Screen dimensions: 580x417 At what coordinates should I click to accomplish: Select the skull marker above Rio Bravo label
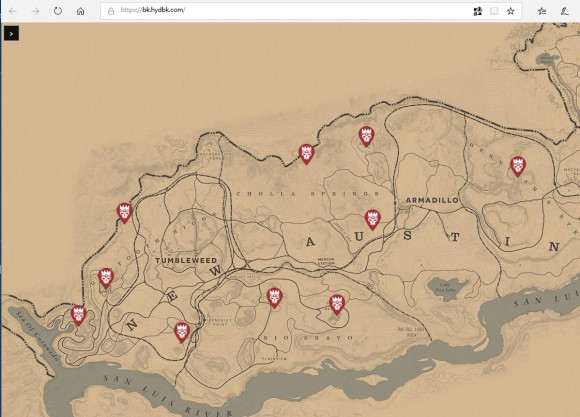pos(274,298)
